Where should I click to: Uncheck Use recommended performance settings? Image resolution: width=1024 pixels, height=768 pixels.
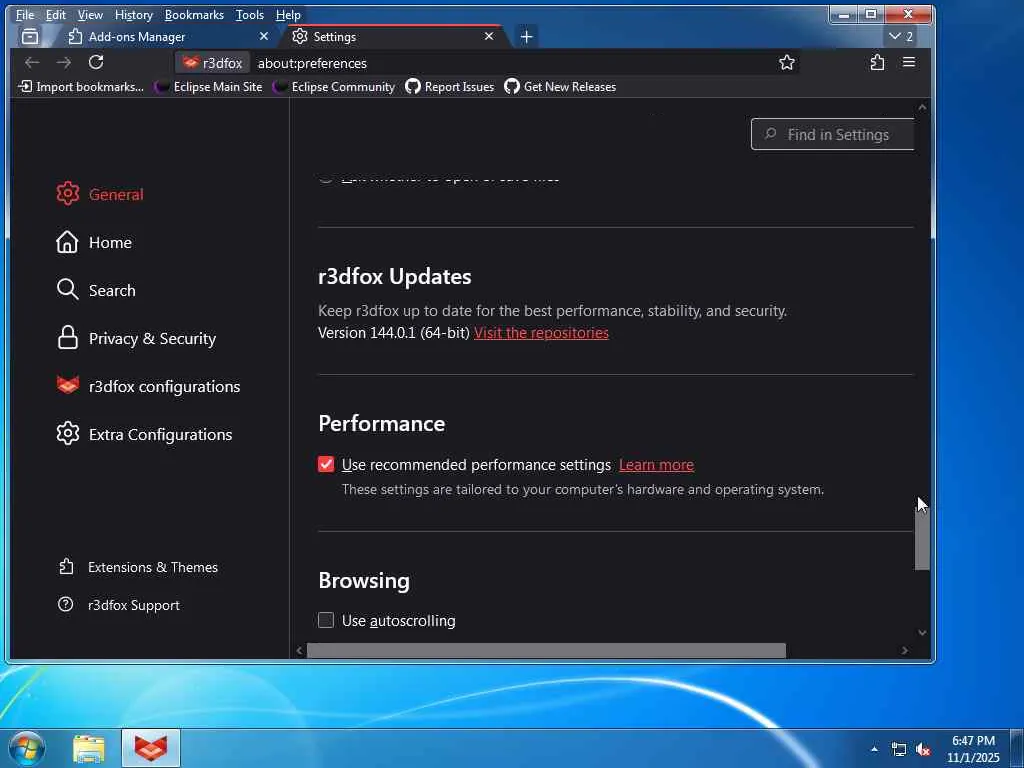[x=326, y=464]
